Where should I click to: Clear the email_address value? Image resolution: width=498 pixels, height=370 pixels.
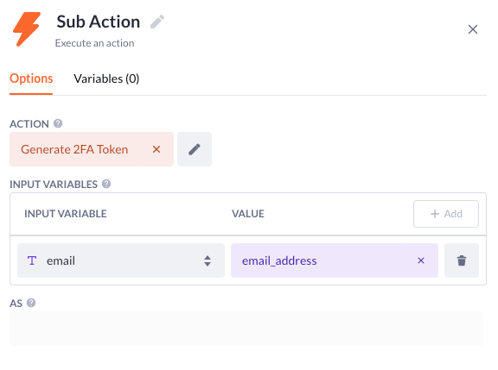[x=421, y=260]
